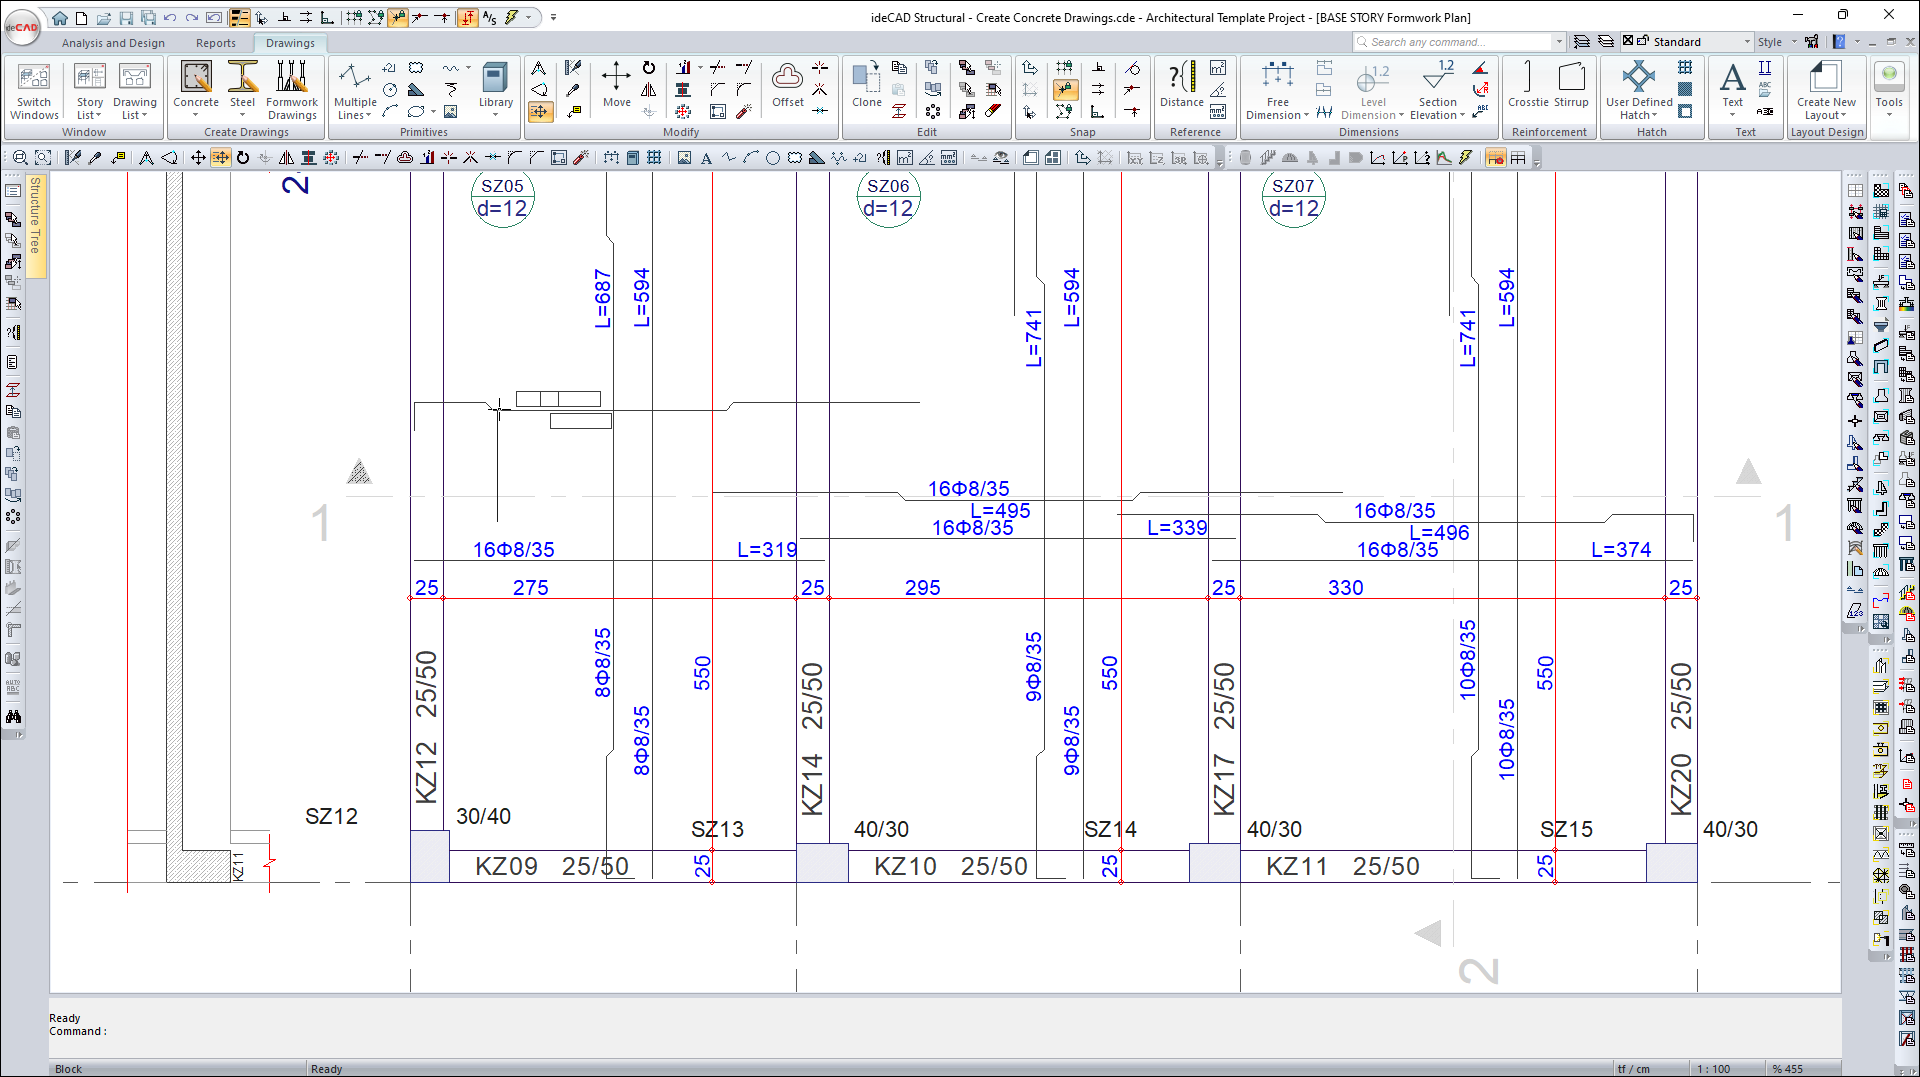
Task: Open the Reports ribbon tab
Action: [216, 43]
